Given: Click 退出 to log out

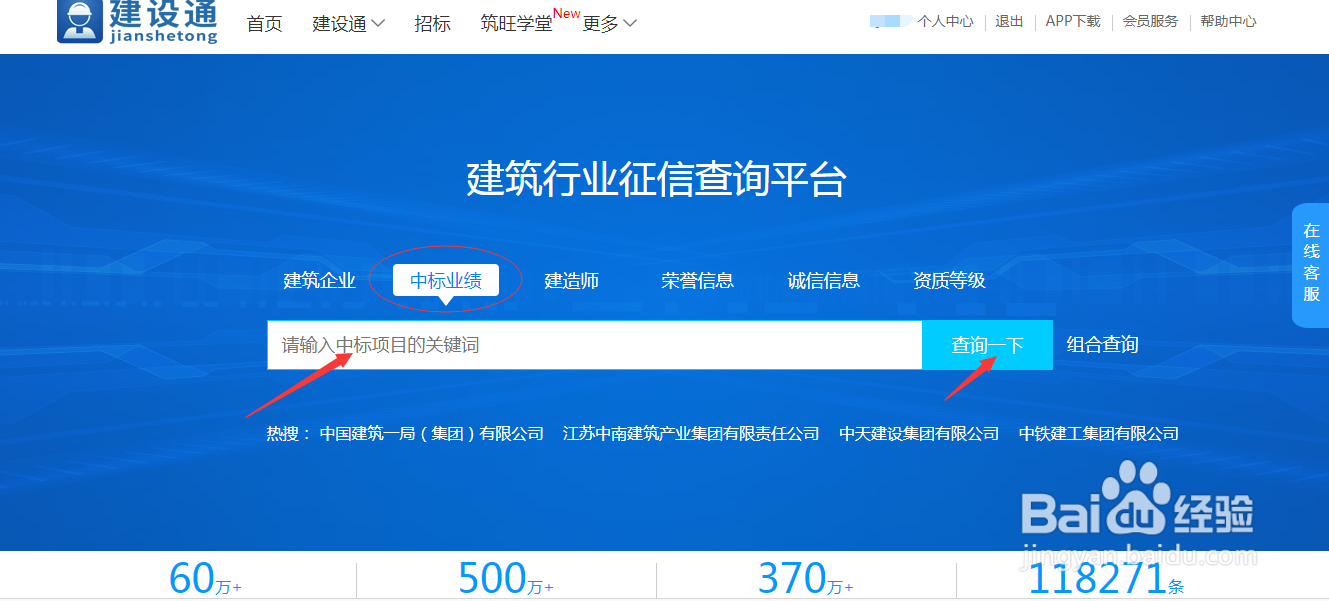Looking at the screenshot, I should 1008,20.
